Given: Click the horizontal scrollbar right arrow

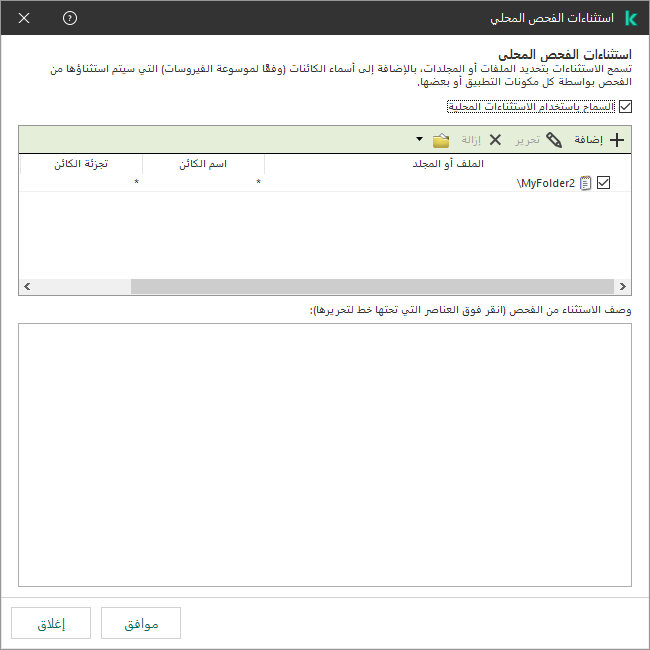Looking at the screenshot, I should [622, 286].
